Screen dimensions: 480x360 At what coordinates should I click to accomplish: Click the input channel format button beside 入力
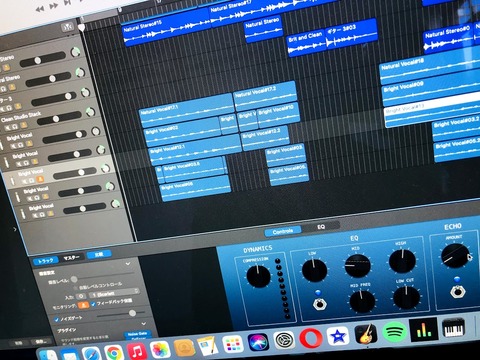[x=81, y=296]
